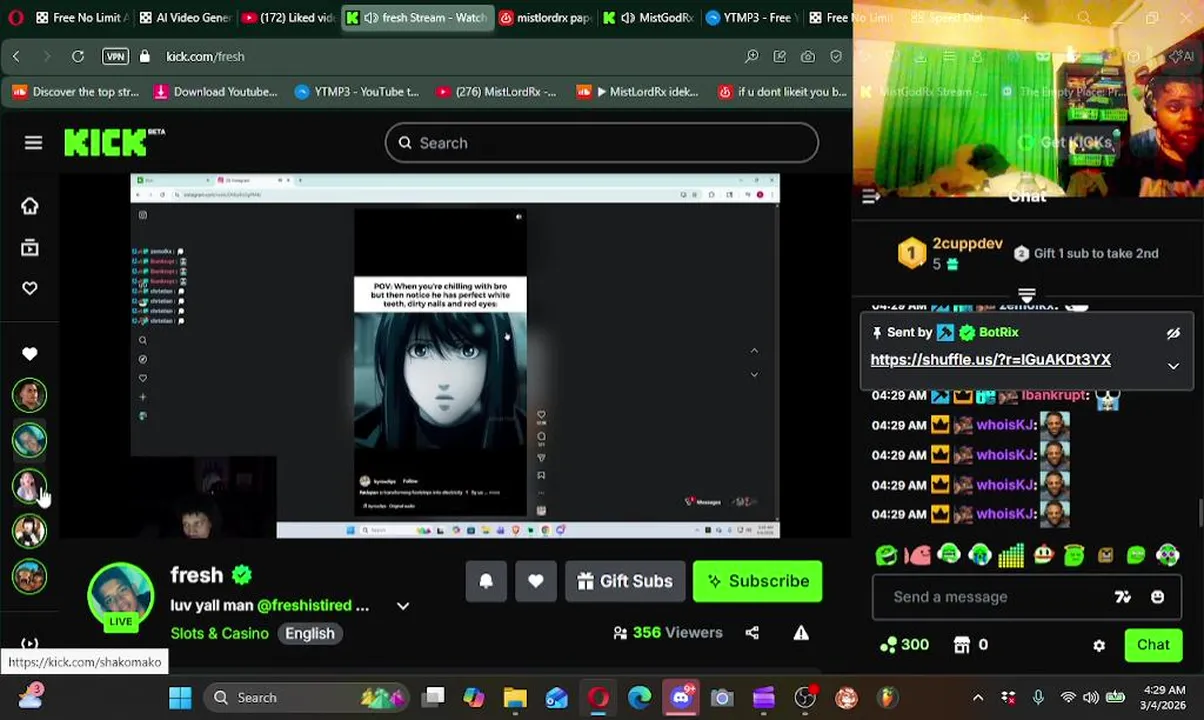Click the Subscribe button
The width and height of the screenshot is (1204, 720).
click(x=757, y=581)
